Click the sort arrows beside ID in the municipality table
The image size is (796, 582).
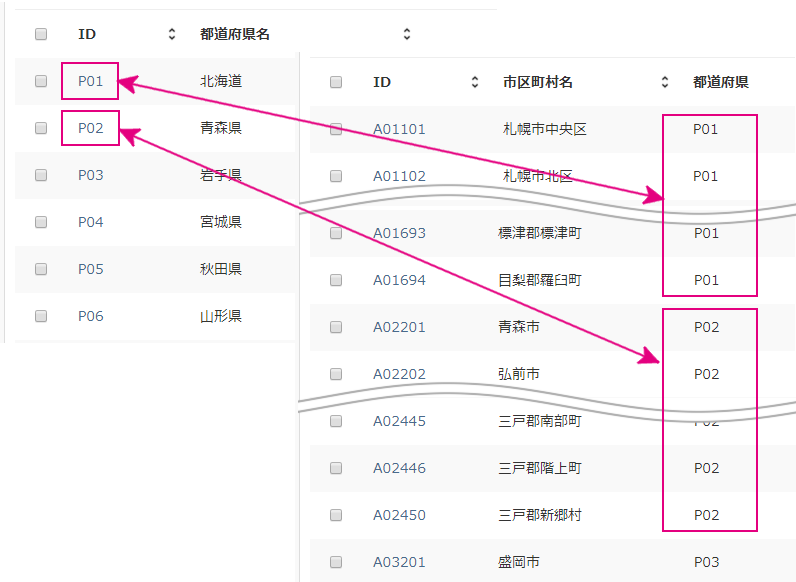475,82
